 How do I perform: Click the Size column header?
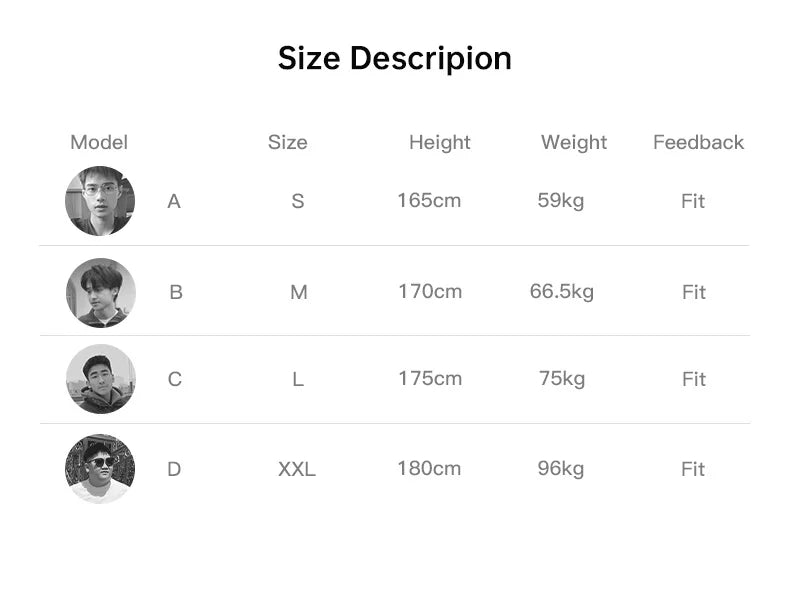288,142
